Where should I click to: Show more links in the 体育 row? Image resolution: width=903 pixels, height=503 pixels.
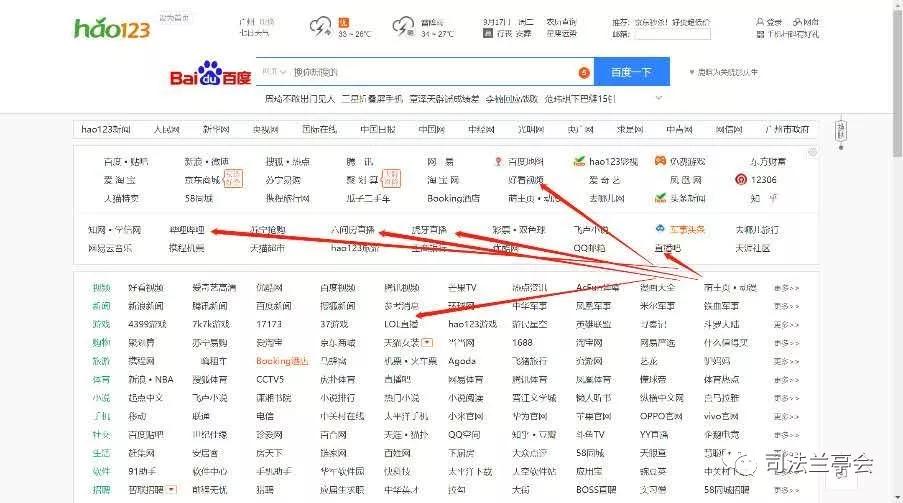[x=786, y=380]
